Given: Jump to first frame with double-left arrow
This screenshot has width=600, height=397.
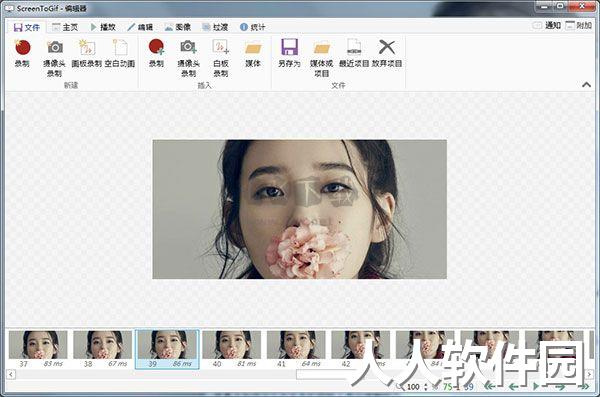Looking at the screenshot, I should point(490,387).
